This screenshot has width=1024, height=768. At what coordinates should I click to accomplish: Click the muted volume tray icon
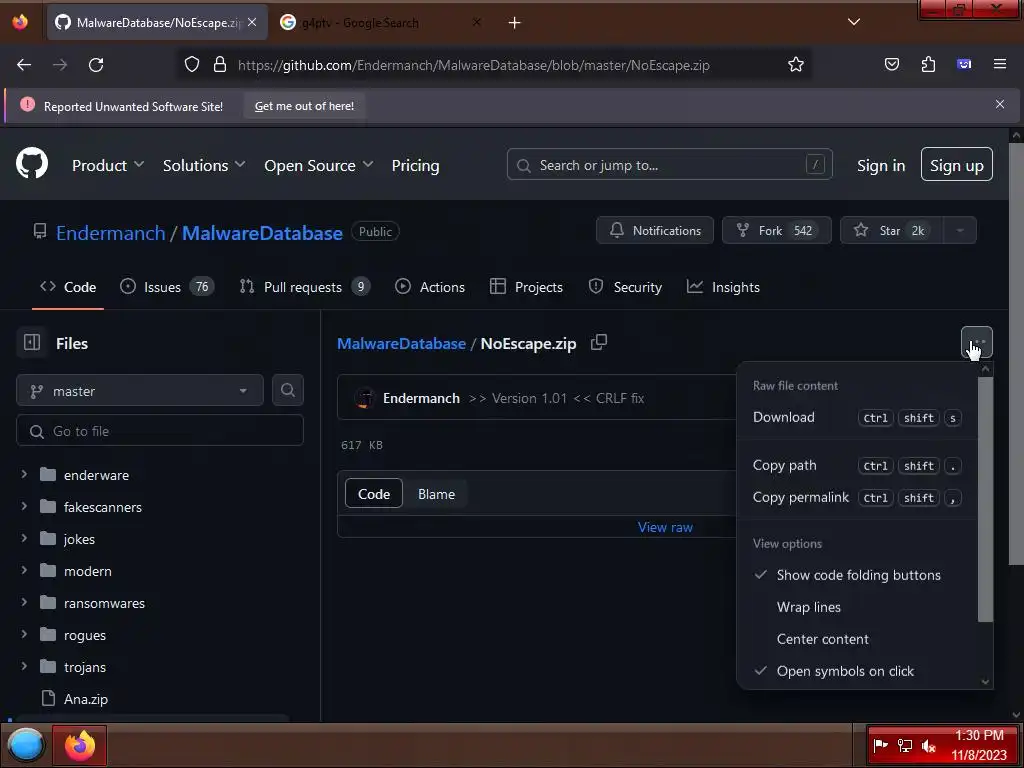pyautogui.click(x=928, y=745)
